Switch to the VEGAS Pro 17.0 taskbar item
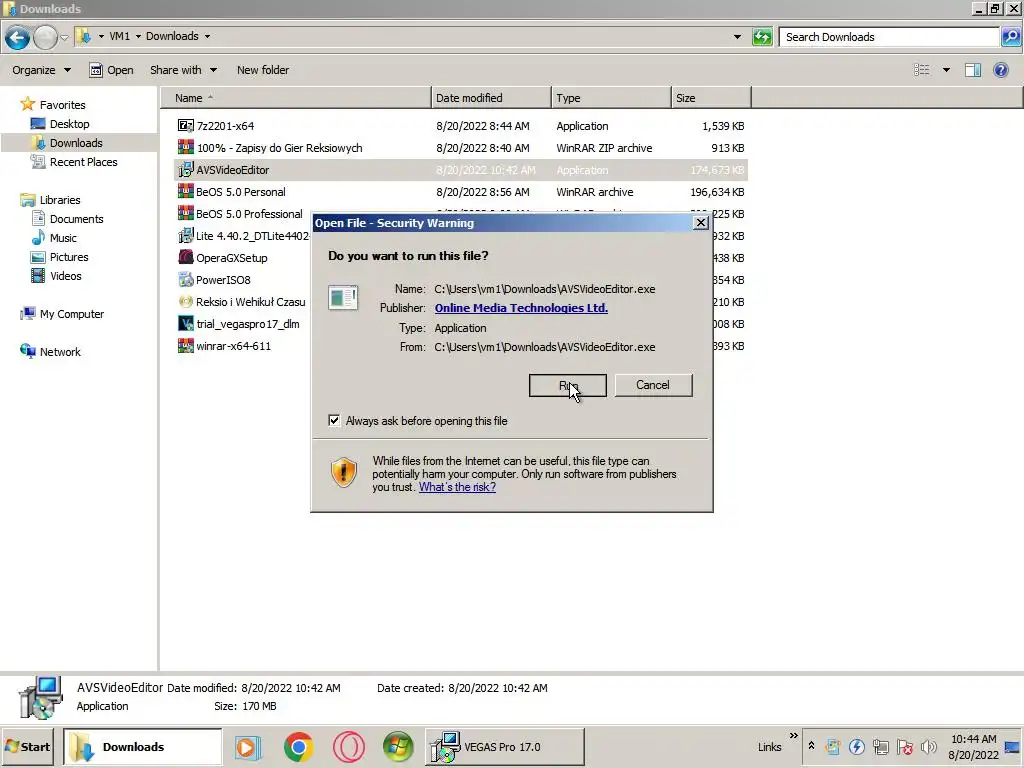The height and width of the screenshot is (768, 1024). pyautogui.click(x=504, y=746)
